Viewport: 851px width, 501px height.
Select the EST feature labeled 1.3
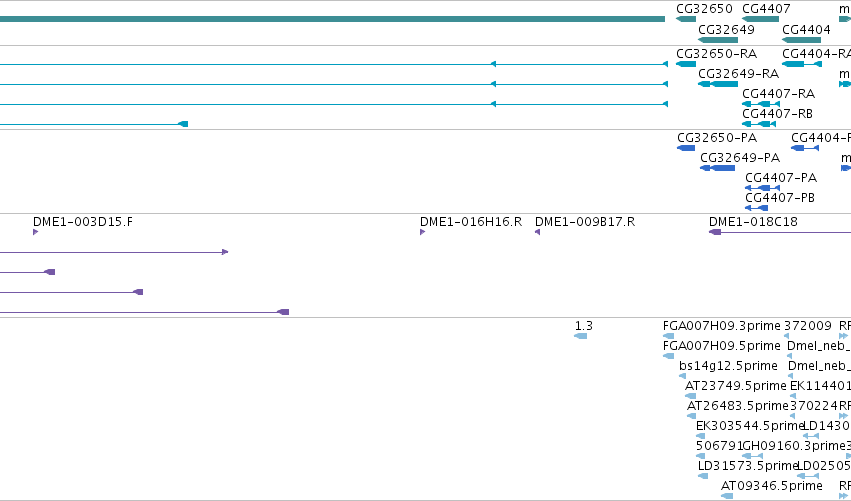580,336
